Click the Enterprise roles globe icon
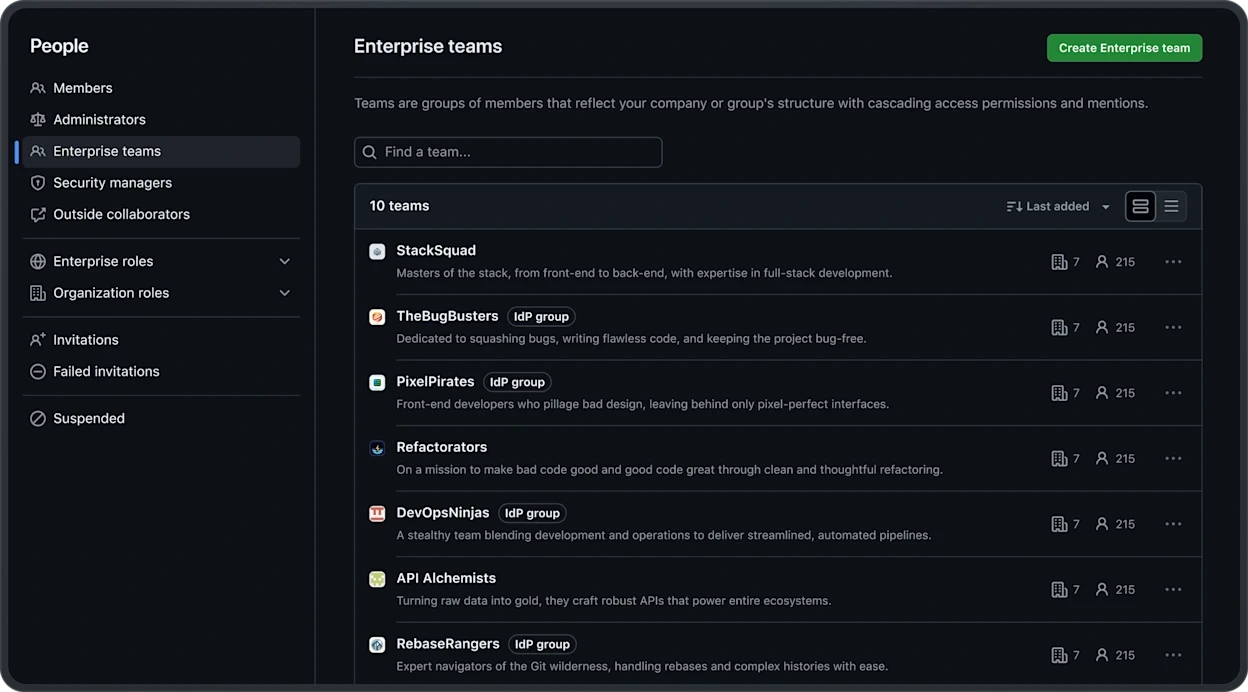Viewport: 1248px width, 692px height. pyautogui.click(x=38, y=261)
